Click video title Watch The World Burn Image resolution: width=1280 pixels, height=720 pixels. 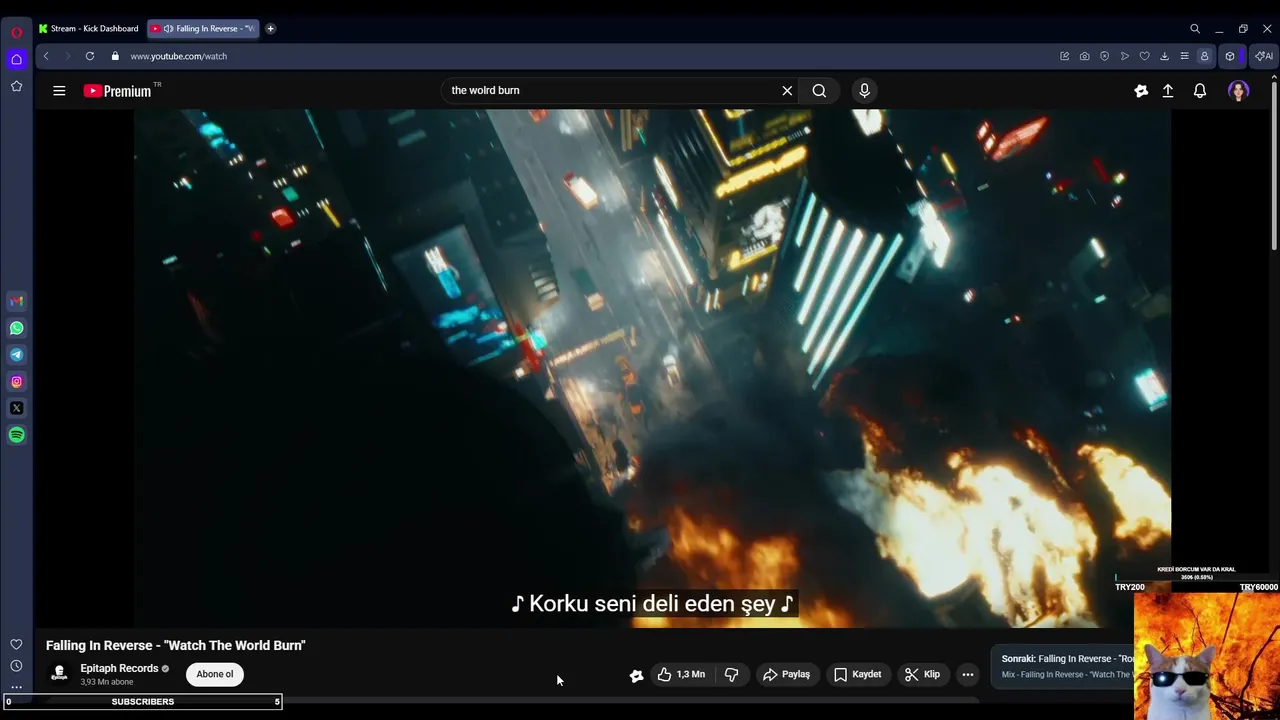point(176,646)
